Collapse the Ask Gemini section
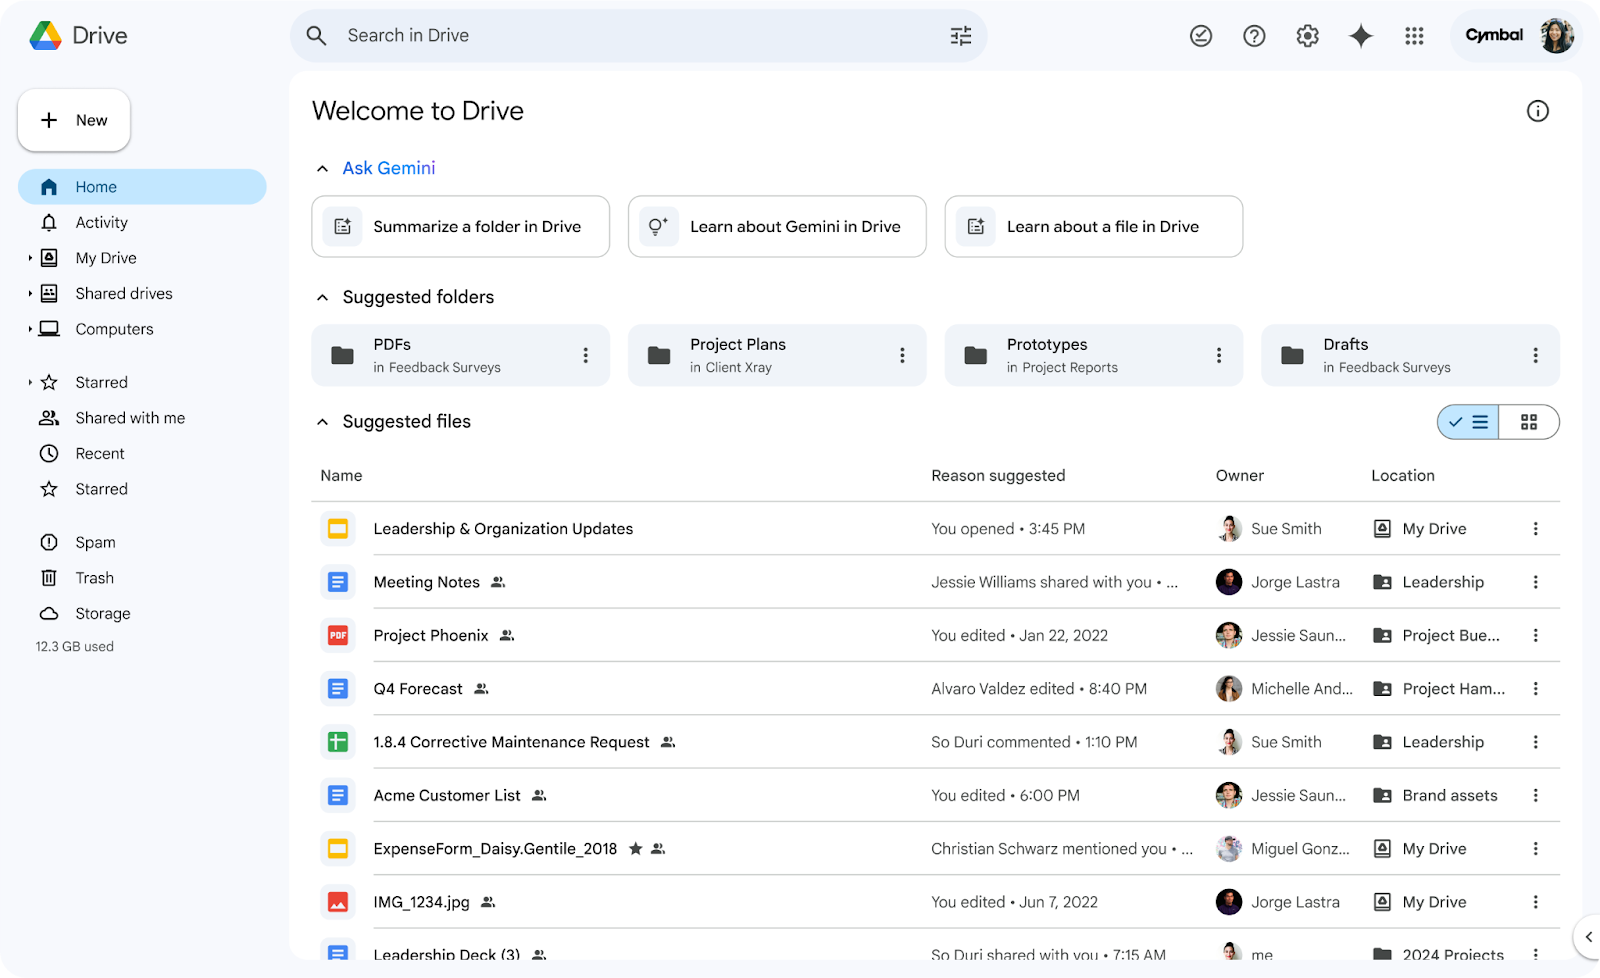The image size is (1600, 978). click(322, 167)
